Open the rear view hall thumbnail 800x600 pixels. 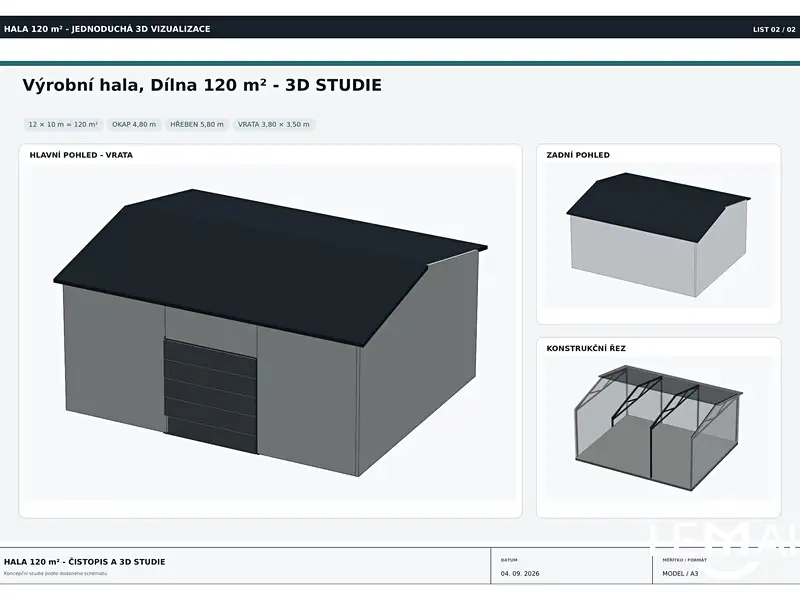[658, 235]
